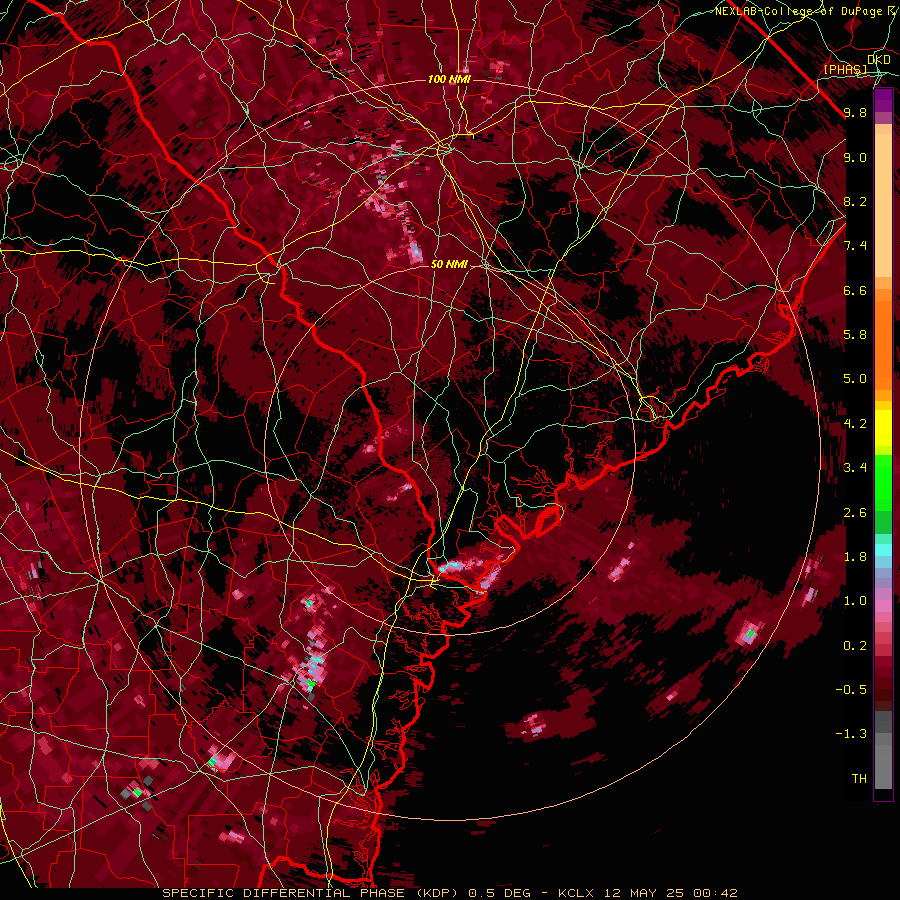Select the 5.0 value on the color scale
Screen dimensions: 900x900
point(855,379)
